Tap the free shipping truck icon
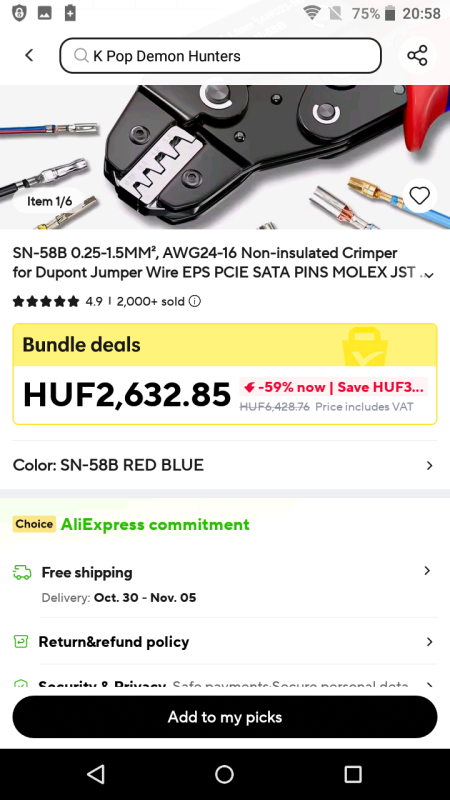 (x=21, y=572)
